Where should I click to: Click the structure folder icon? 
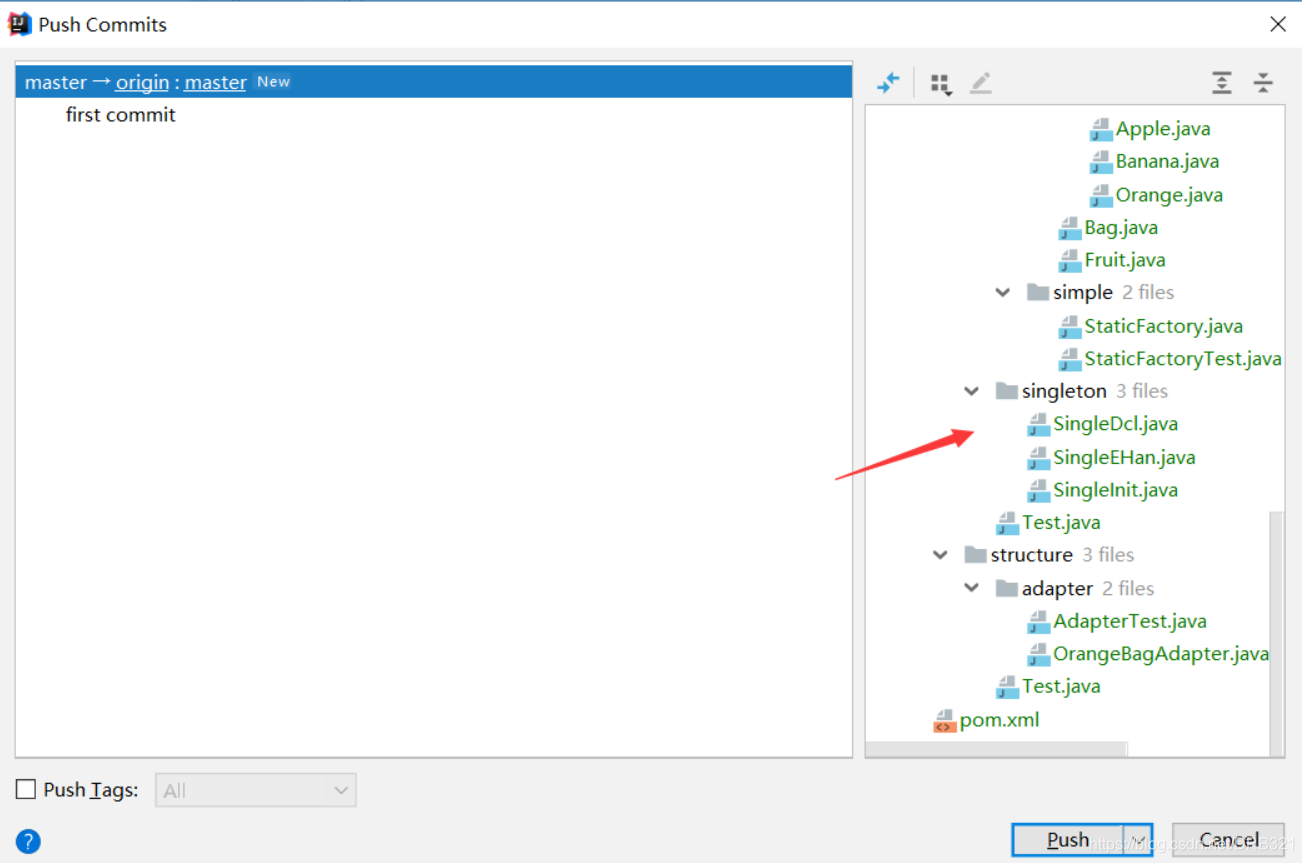pyautogui.click(x=976, y=555)
